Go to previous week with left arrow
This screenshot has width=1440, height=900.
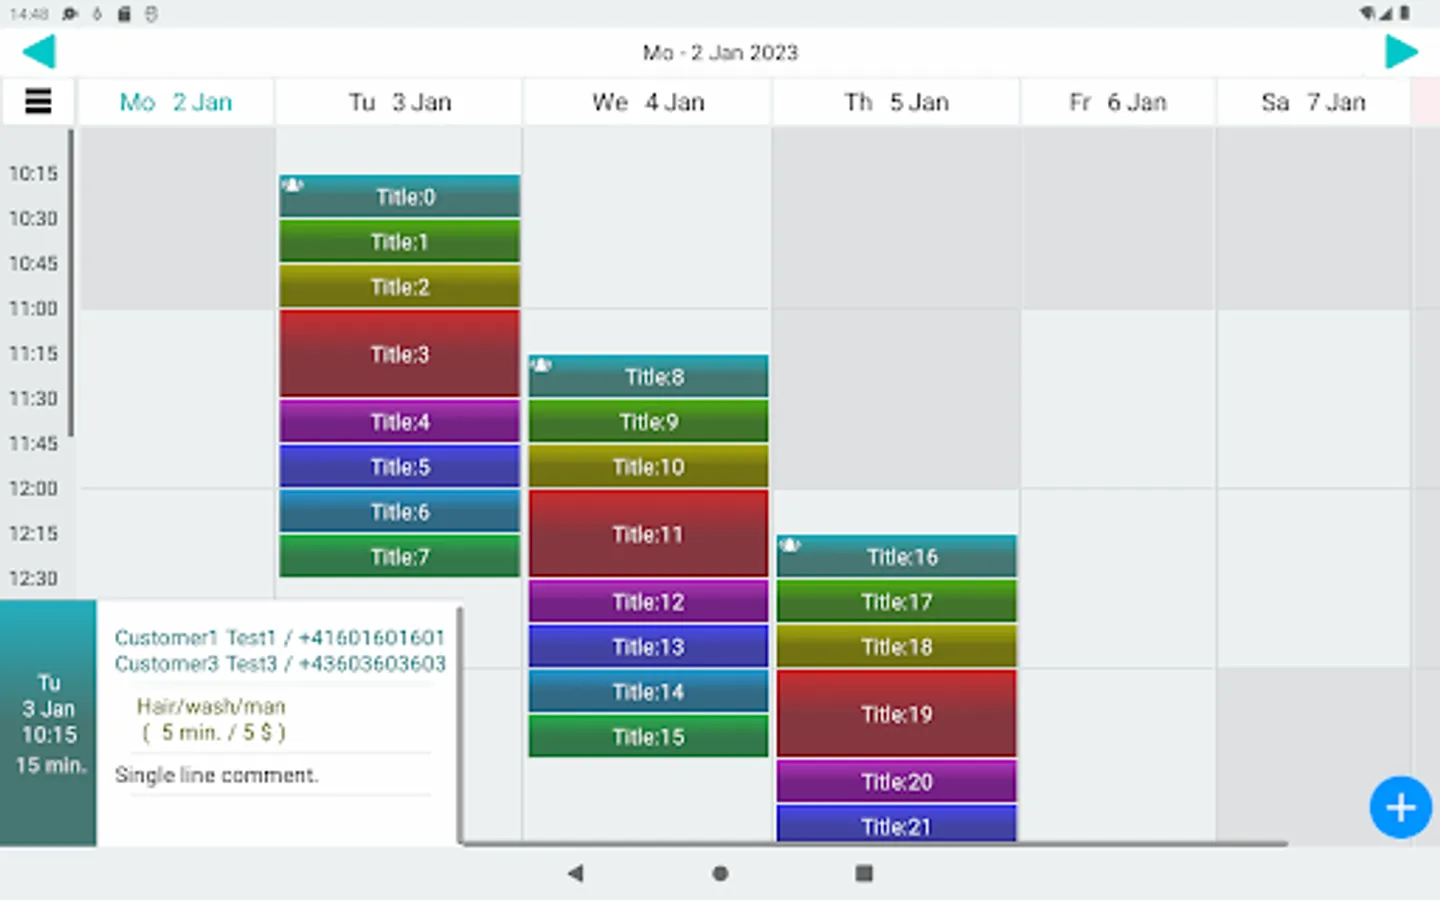[x=39, y=52]
